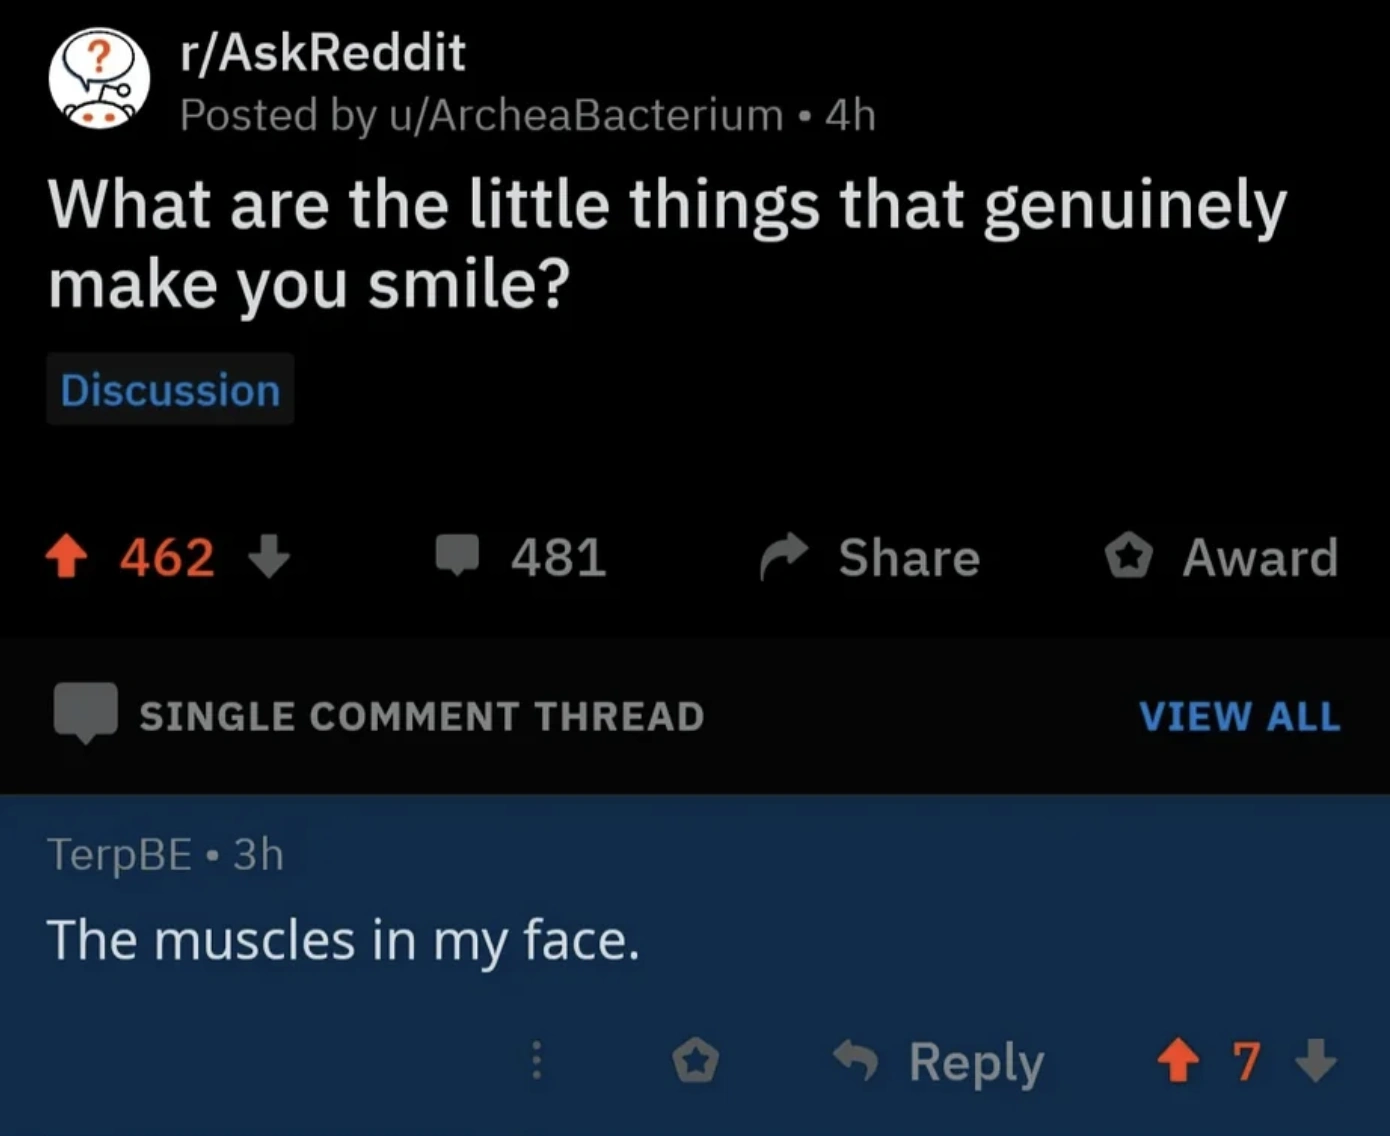Click the post Award badge icon

coord(1128,557)
